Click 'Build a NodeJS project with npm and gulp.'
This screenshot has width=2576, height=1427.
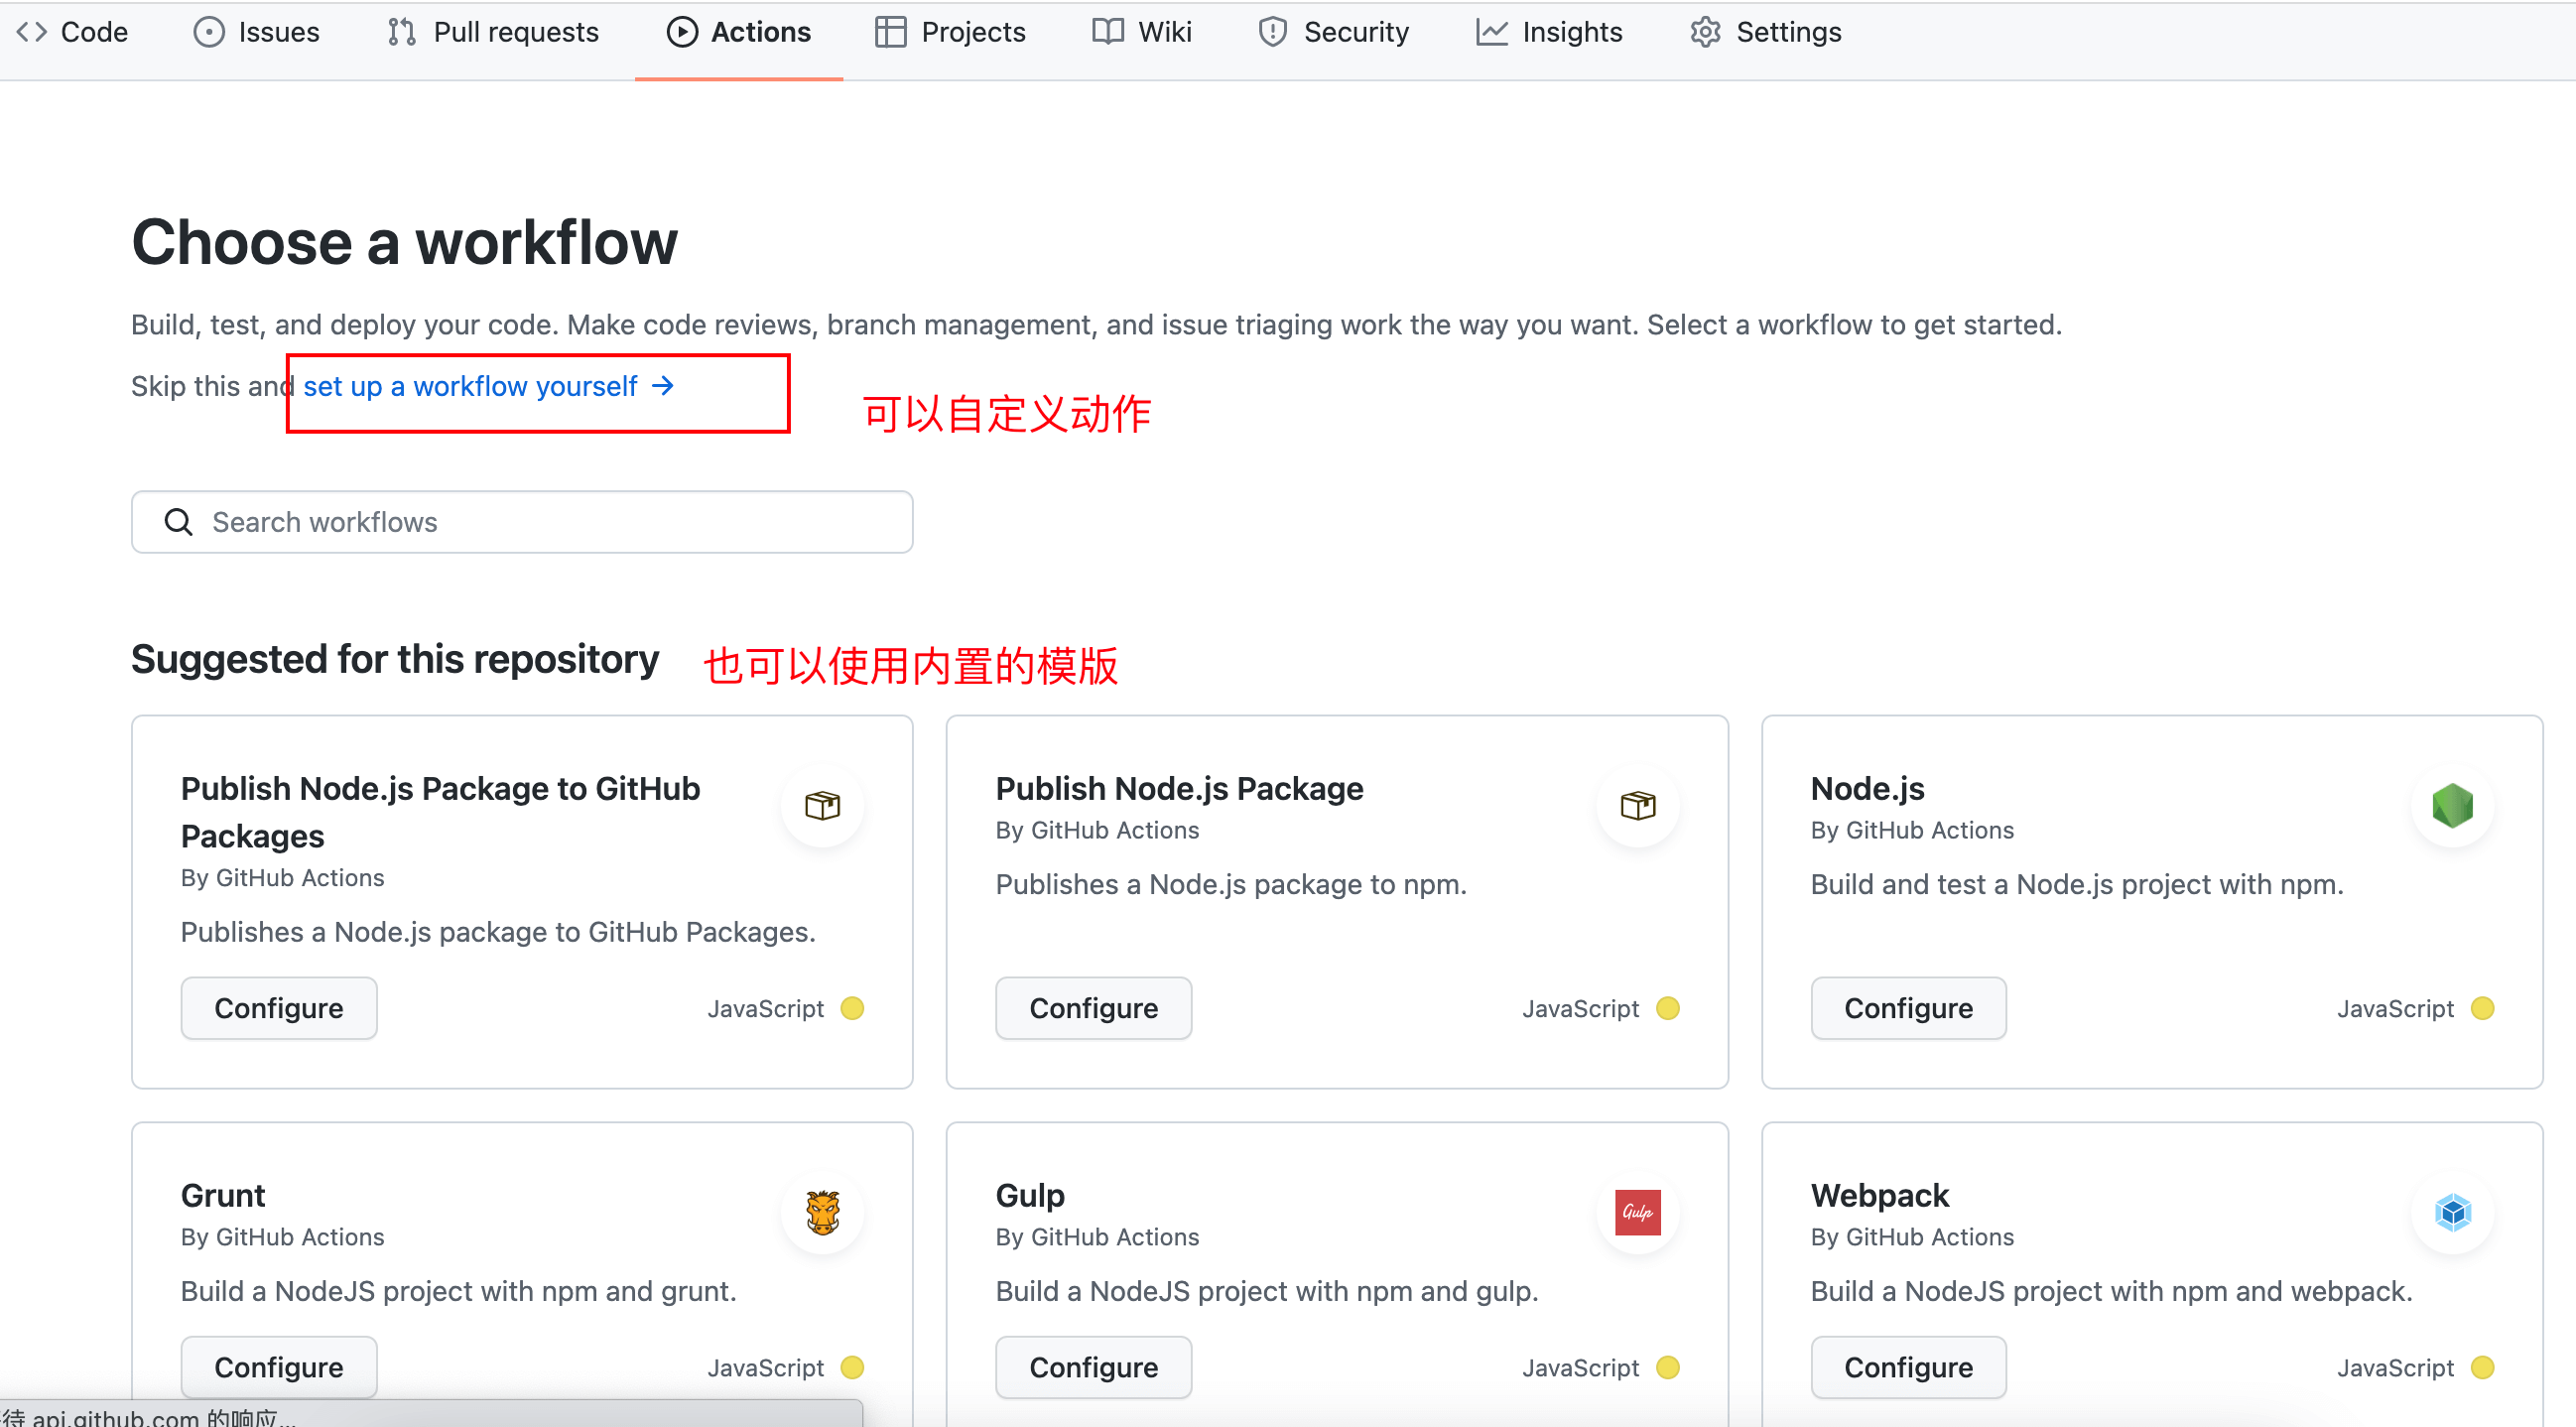[x=1267, y=1291]
